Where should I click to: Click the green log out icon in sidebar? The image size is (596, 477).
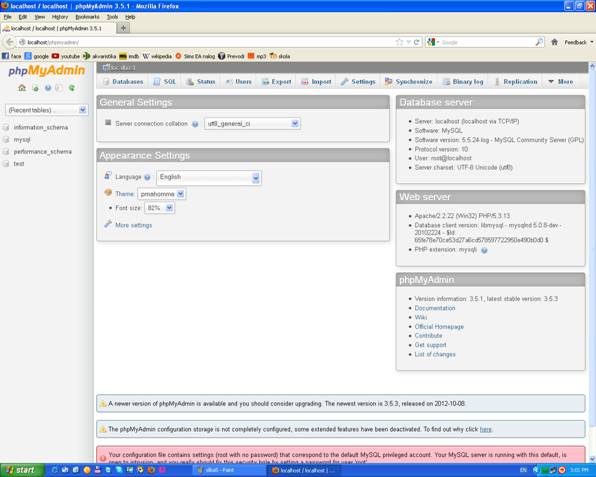click(35, 88)
